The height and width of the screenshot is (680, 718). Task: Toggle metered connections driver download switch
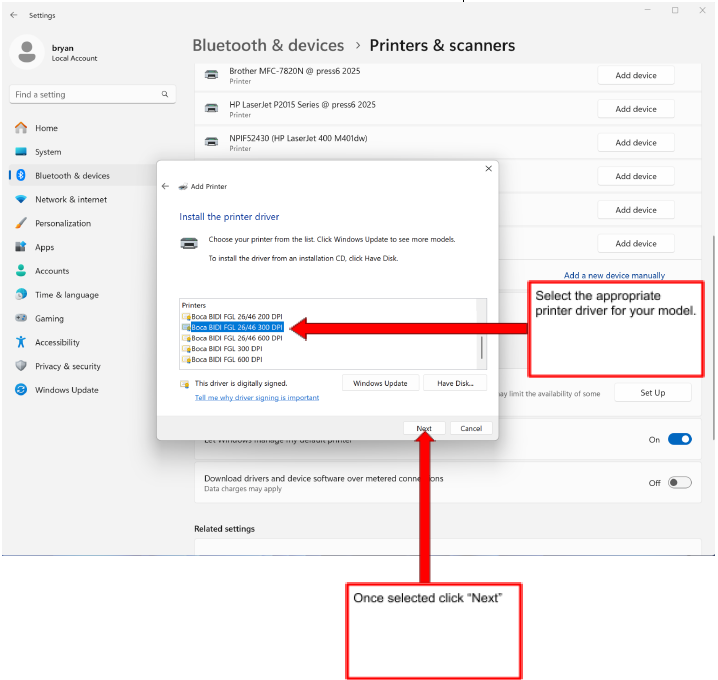[x=680, y=483]
